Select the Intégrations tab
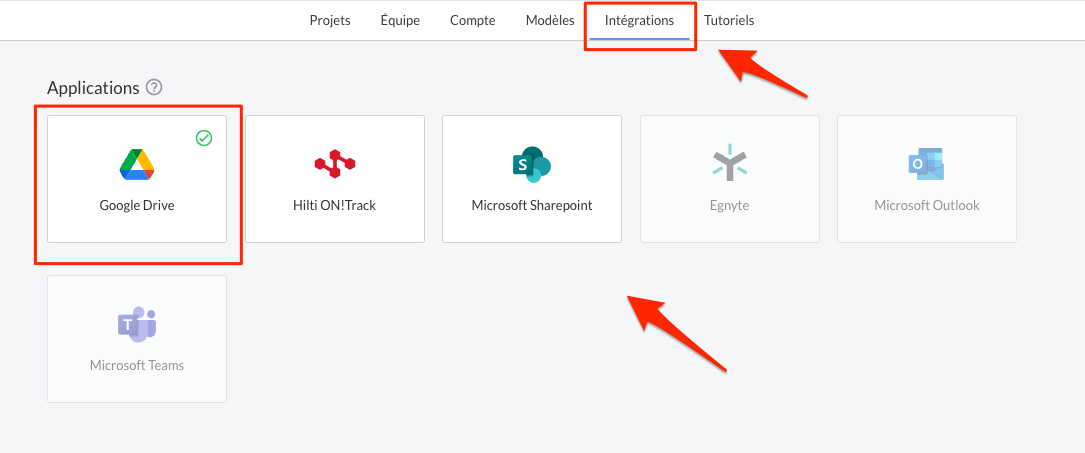This screenshot has height=453, width=1085. 639,20
